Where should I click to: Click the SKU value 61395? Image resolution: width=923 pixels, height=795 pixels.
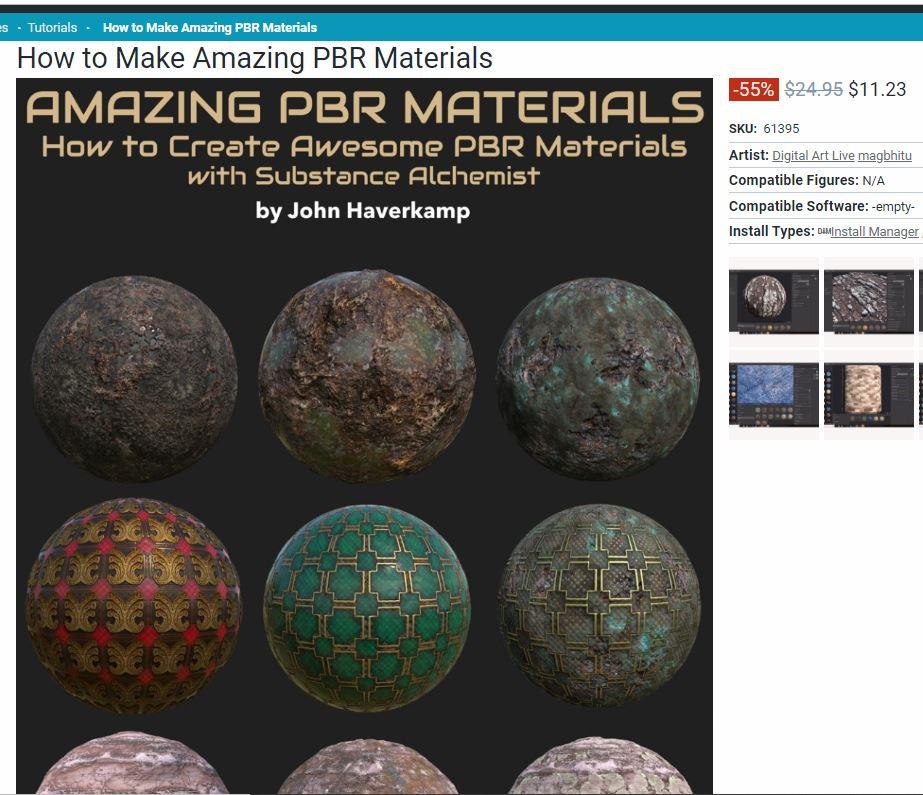click(x=781, y=129)
